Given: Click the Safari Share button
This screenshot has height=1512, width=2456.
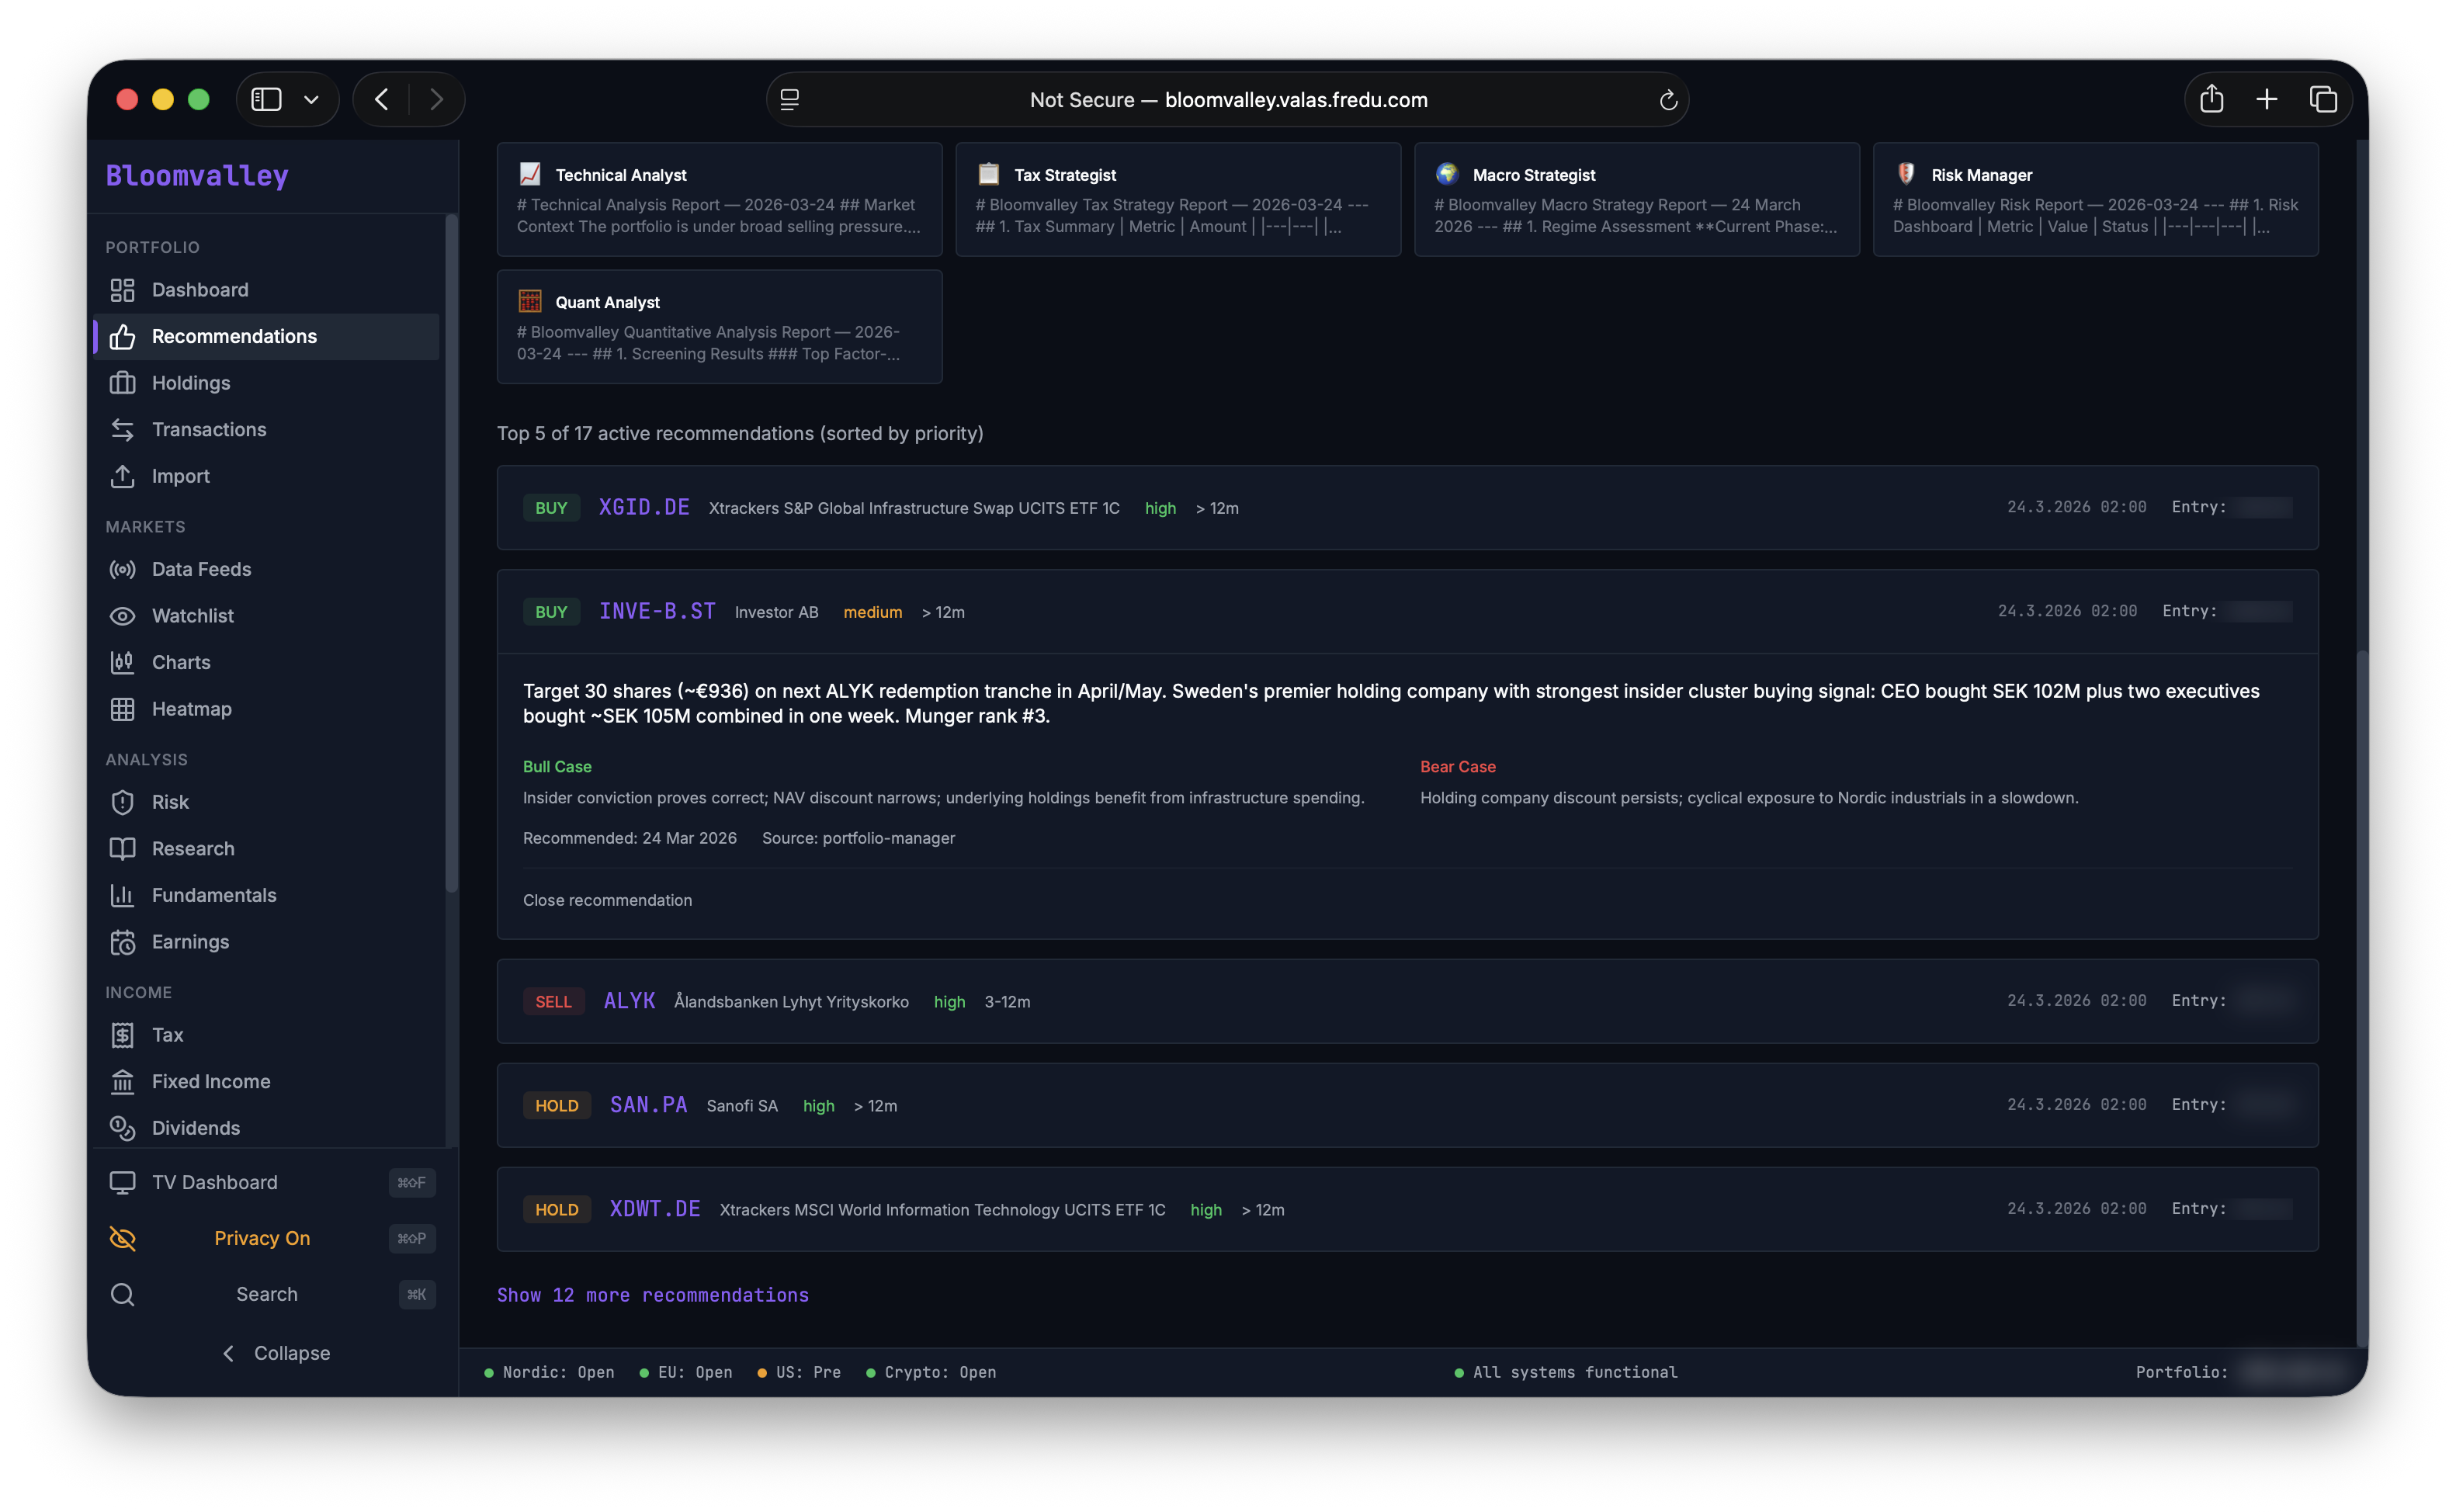Looking at the screenshot, I should (2211, 99).
